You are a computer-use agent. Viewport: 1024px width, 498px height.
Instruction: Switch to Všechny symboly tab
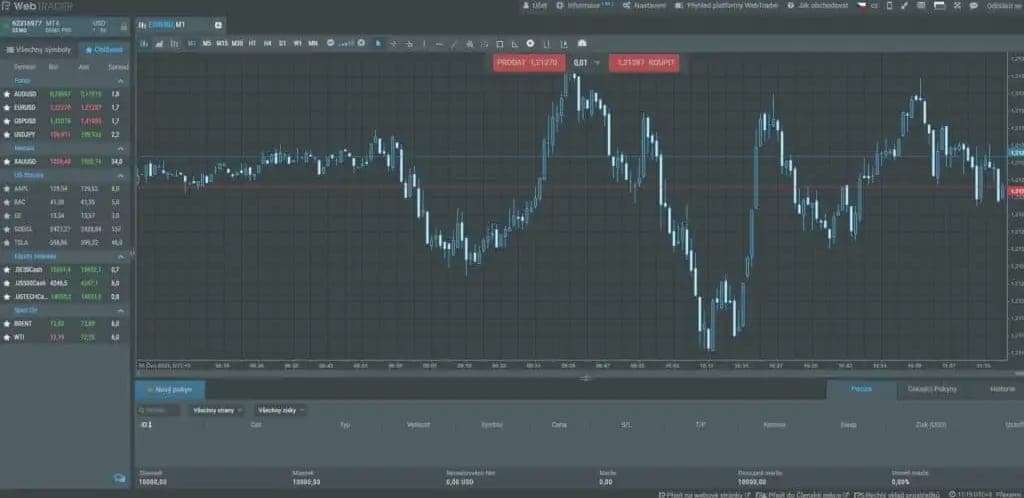39,50
